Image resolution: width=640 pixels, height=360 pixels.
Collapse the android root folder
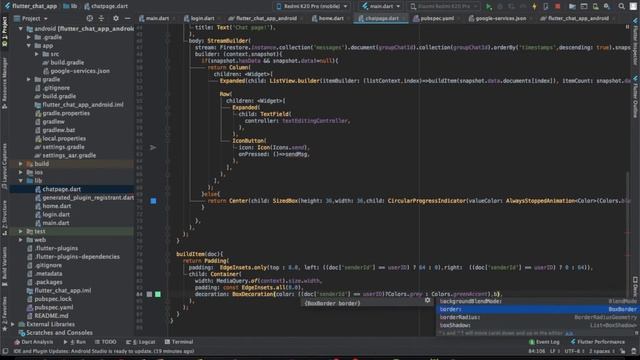pos(21,29)
